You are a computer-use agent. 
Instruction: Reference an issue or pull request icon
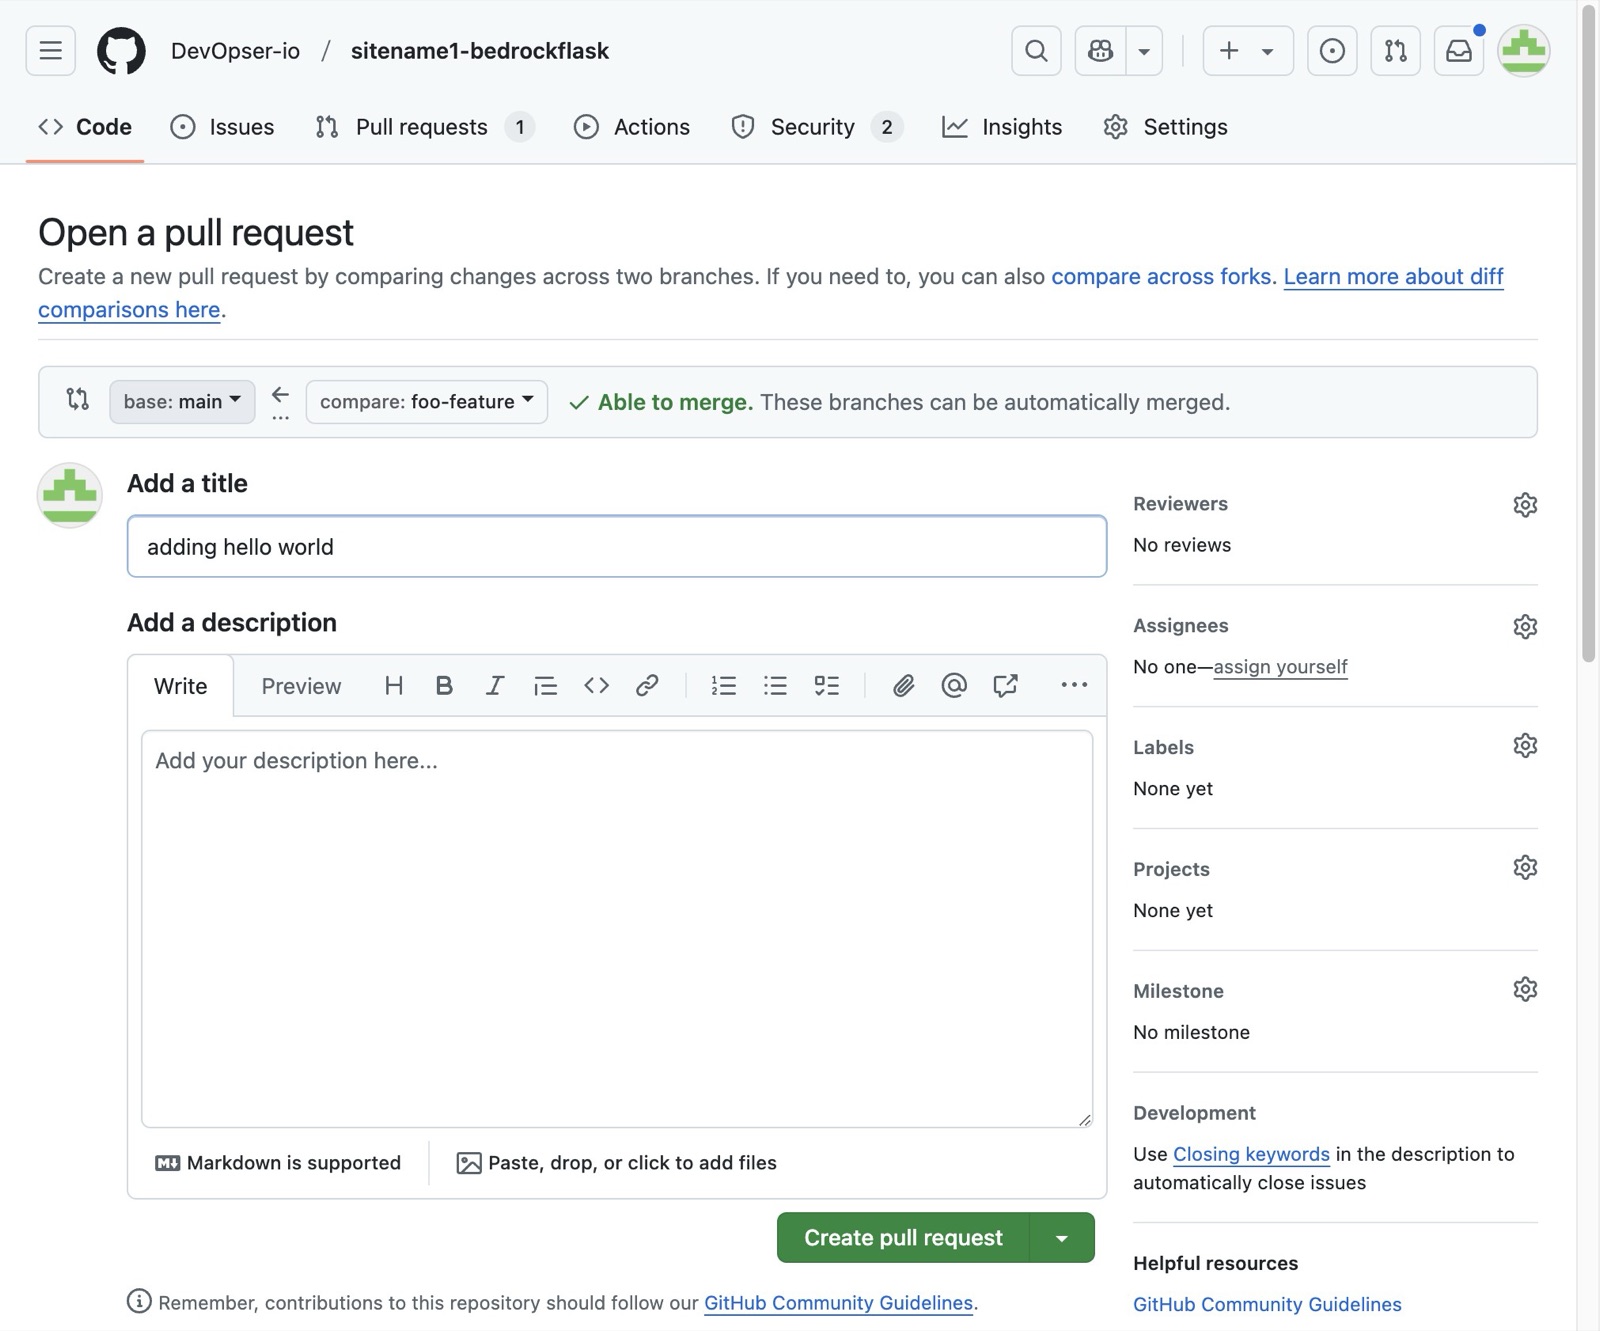(x=1005, y=686)
